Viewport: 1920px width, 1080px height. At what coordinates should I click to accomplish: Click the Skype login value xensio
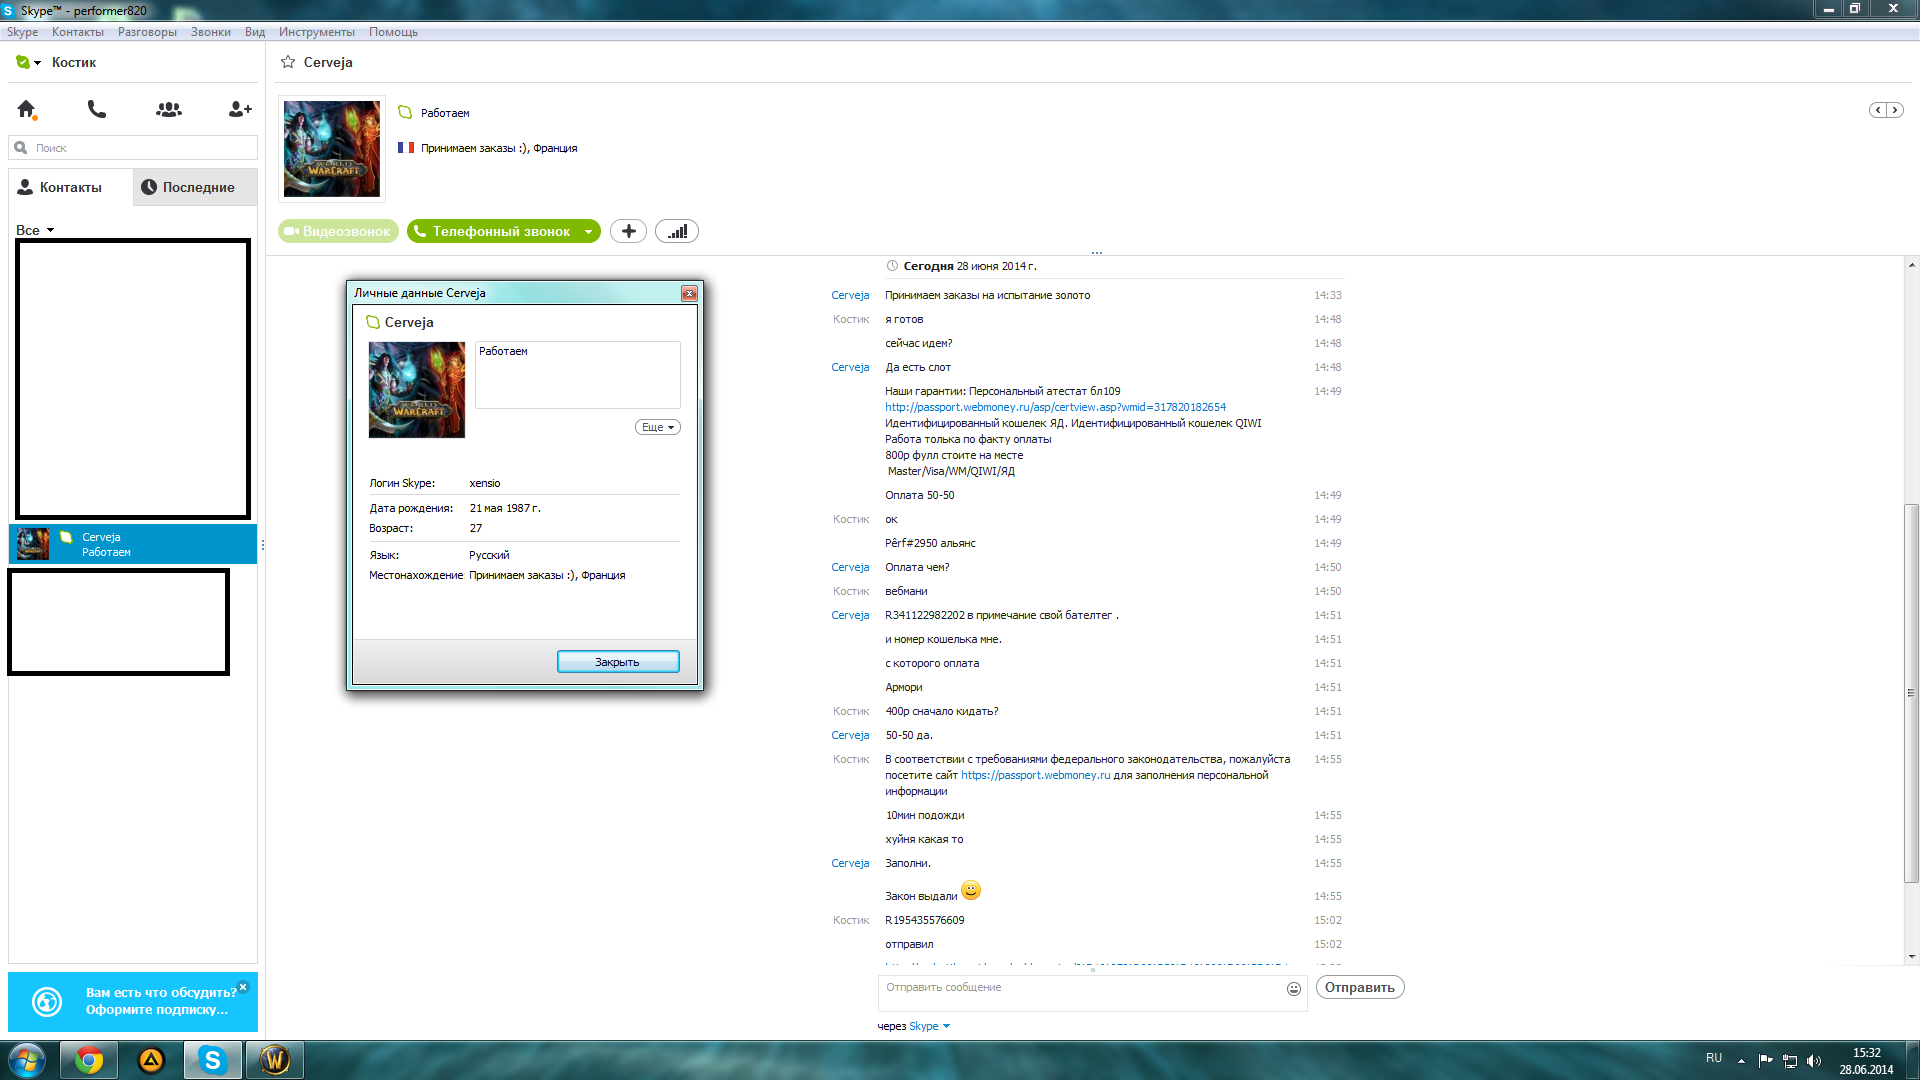click(x=485, y=483)
